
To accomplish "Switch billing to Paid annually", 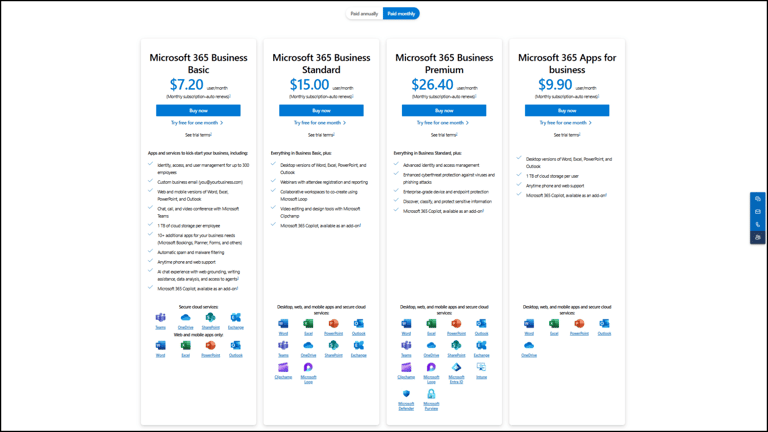I will (x=364, y=14).
